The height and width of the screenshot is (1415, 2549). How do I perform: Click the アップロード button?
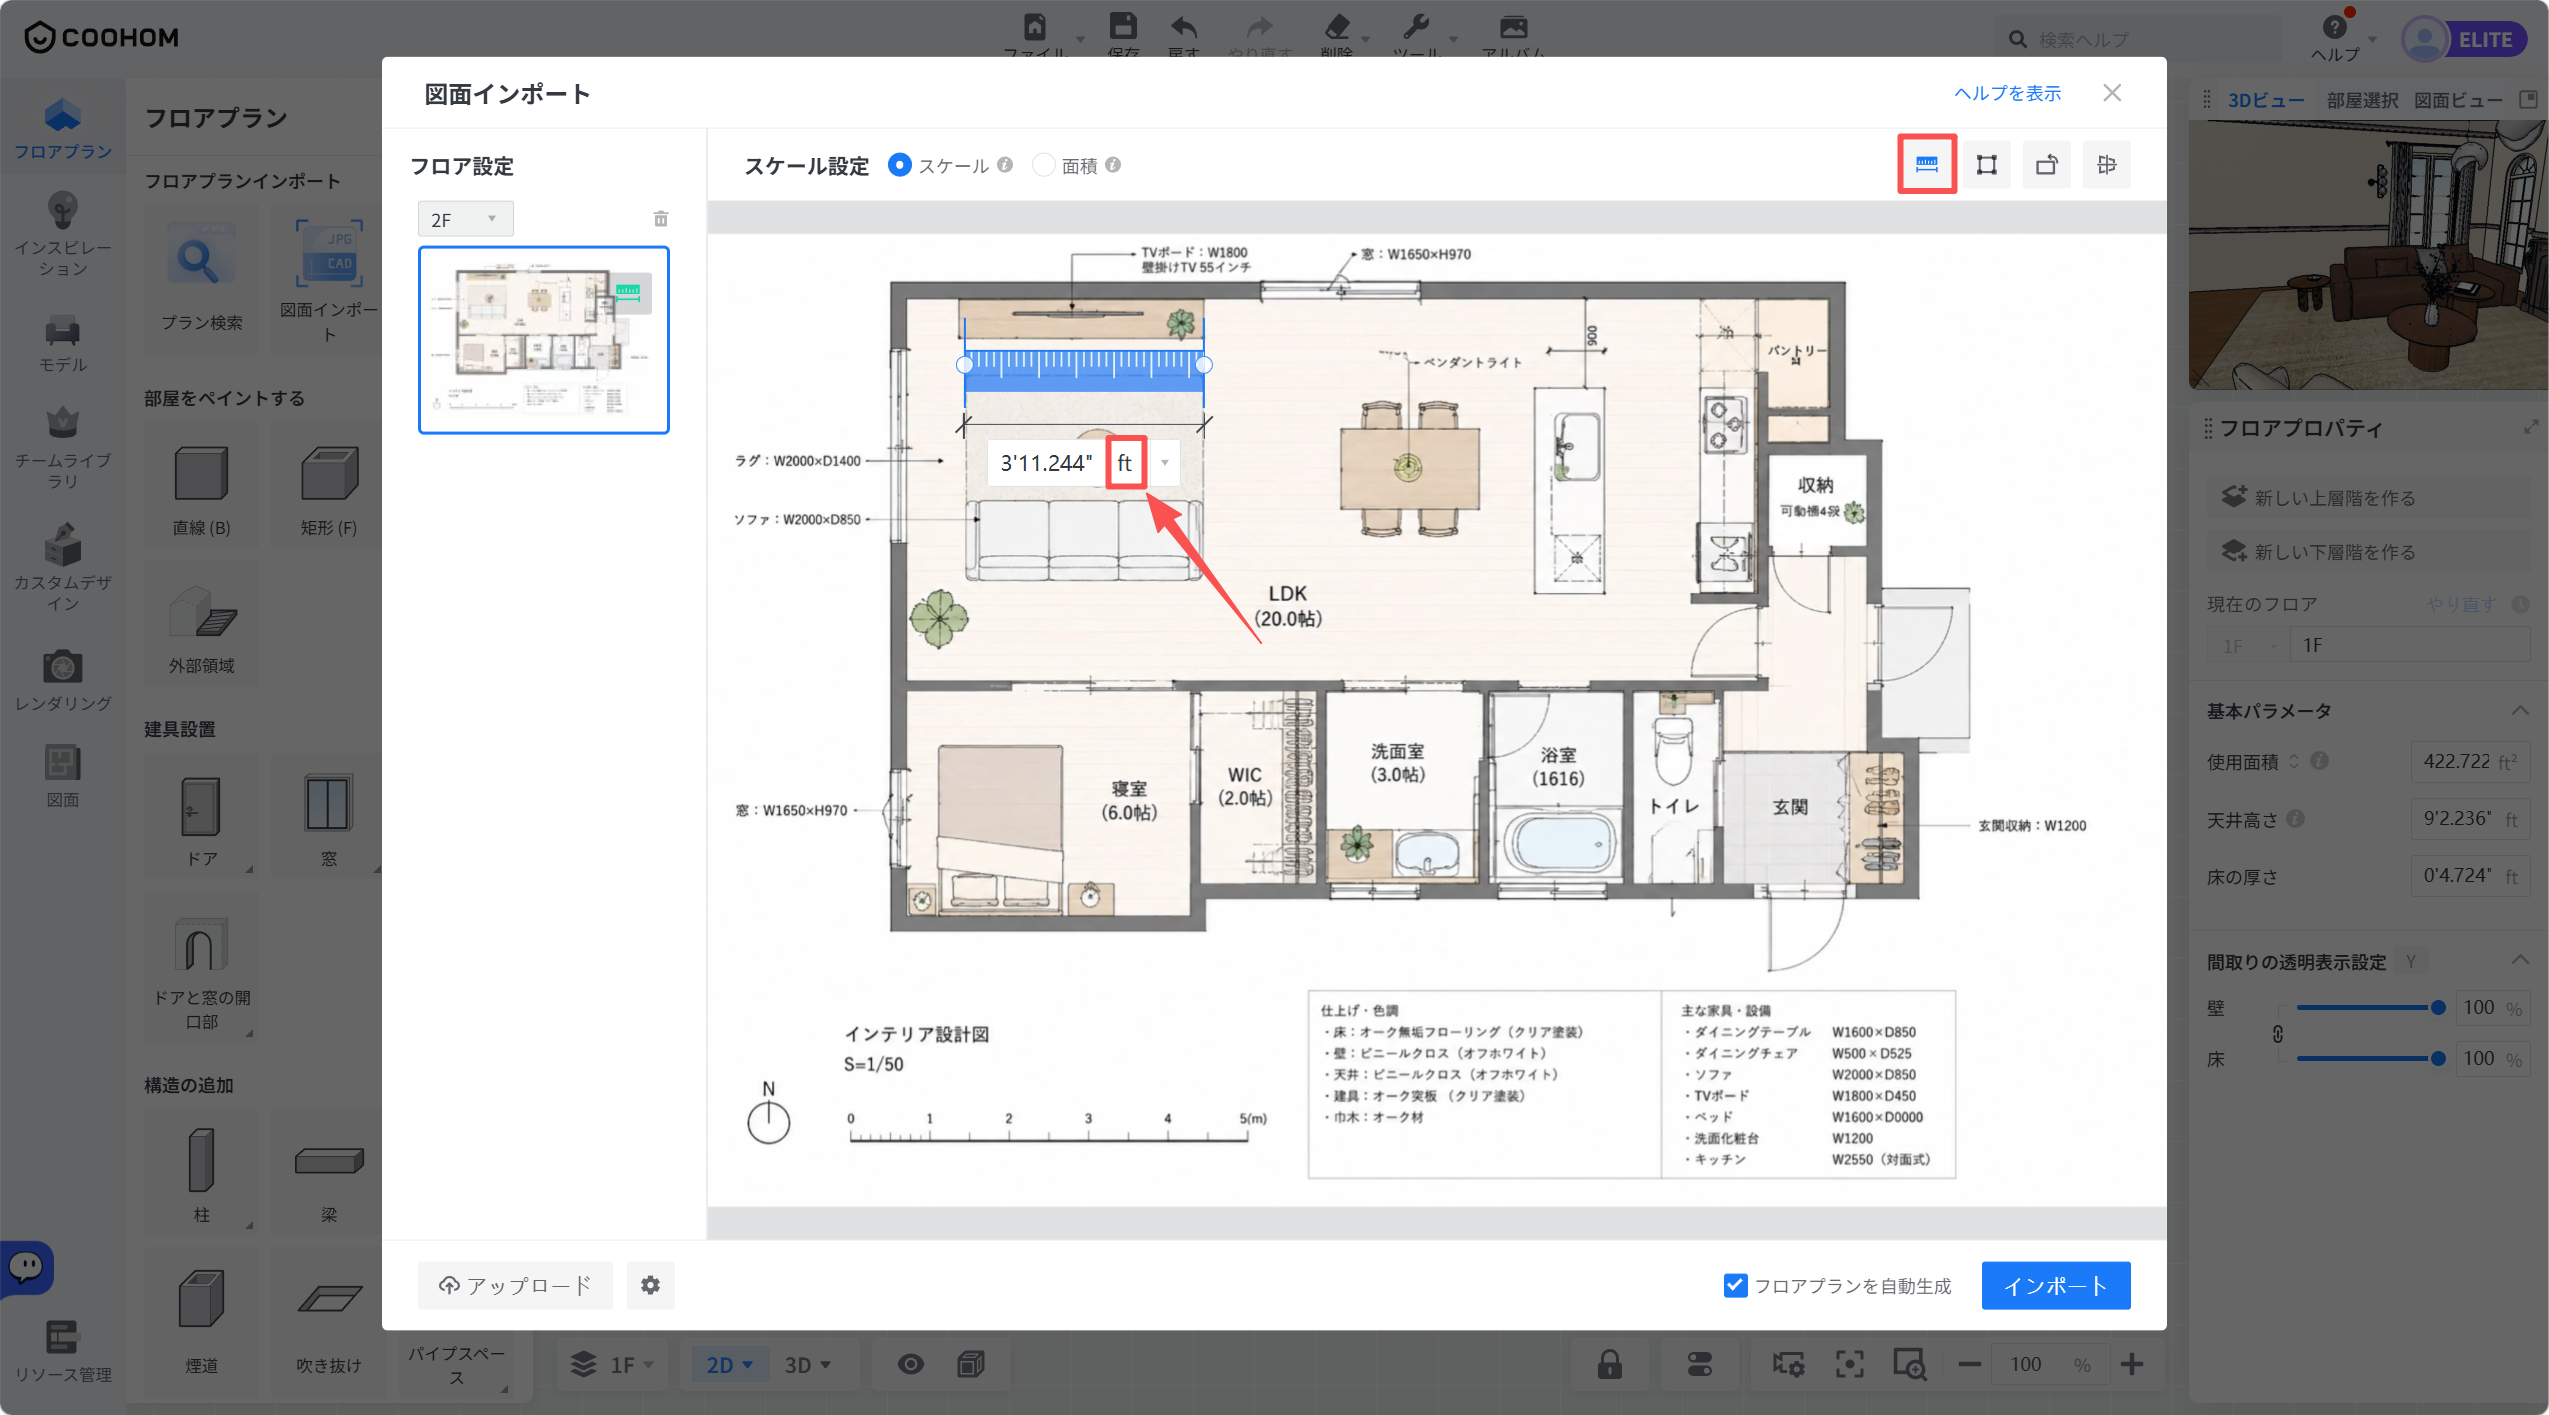pos(514,1285)
